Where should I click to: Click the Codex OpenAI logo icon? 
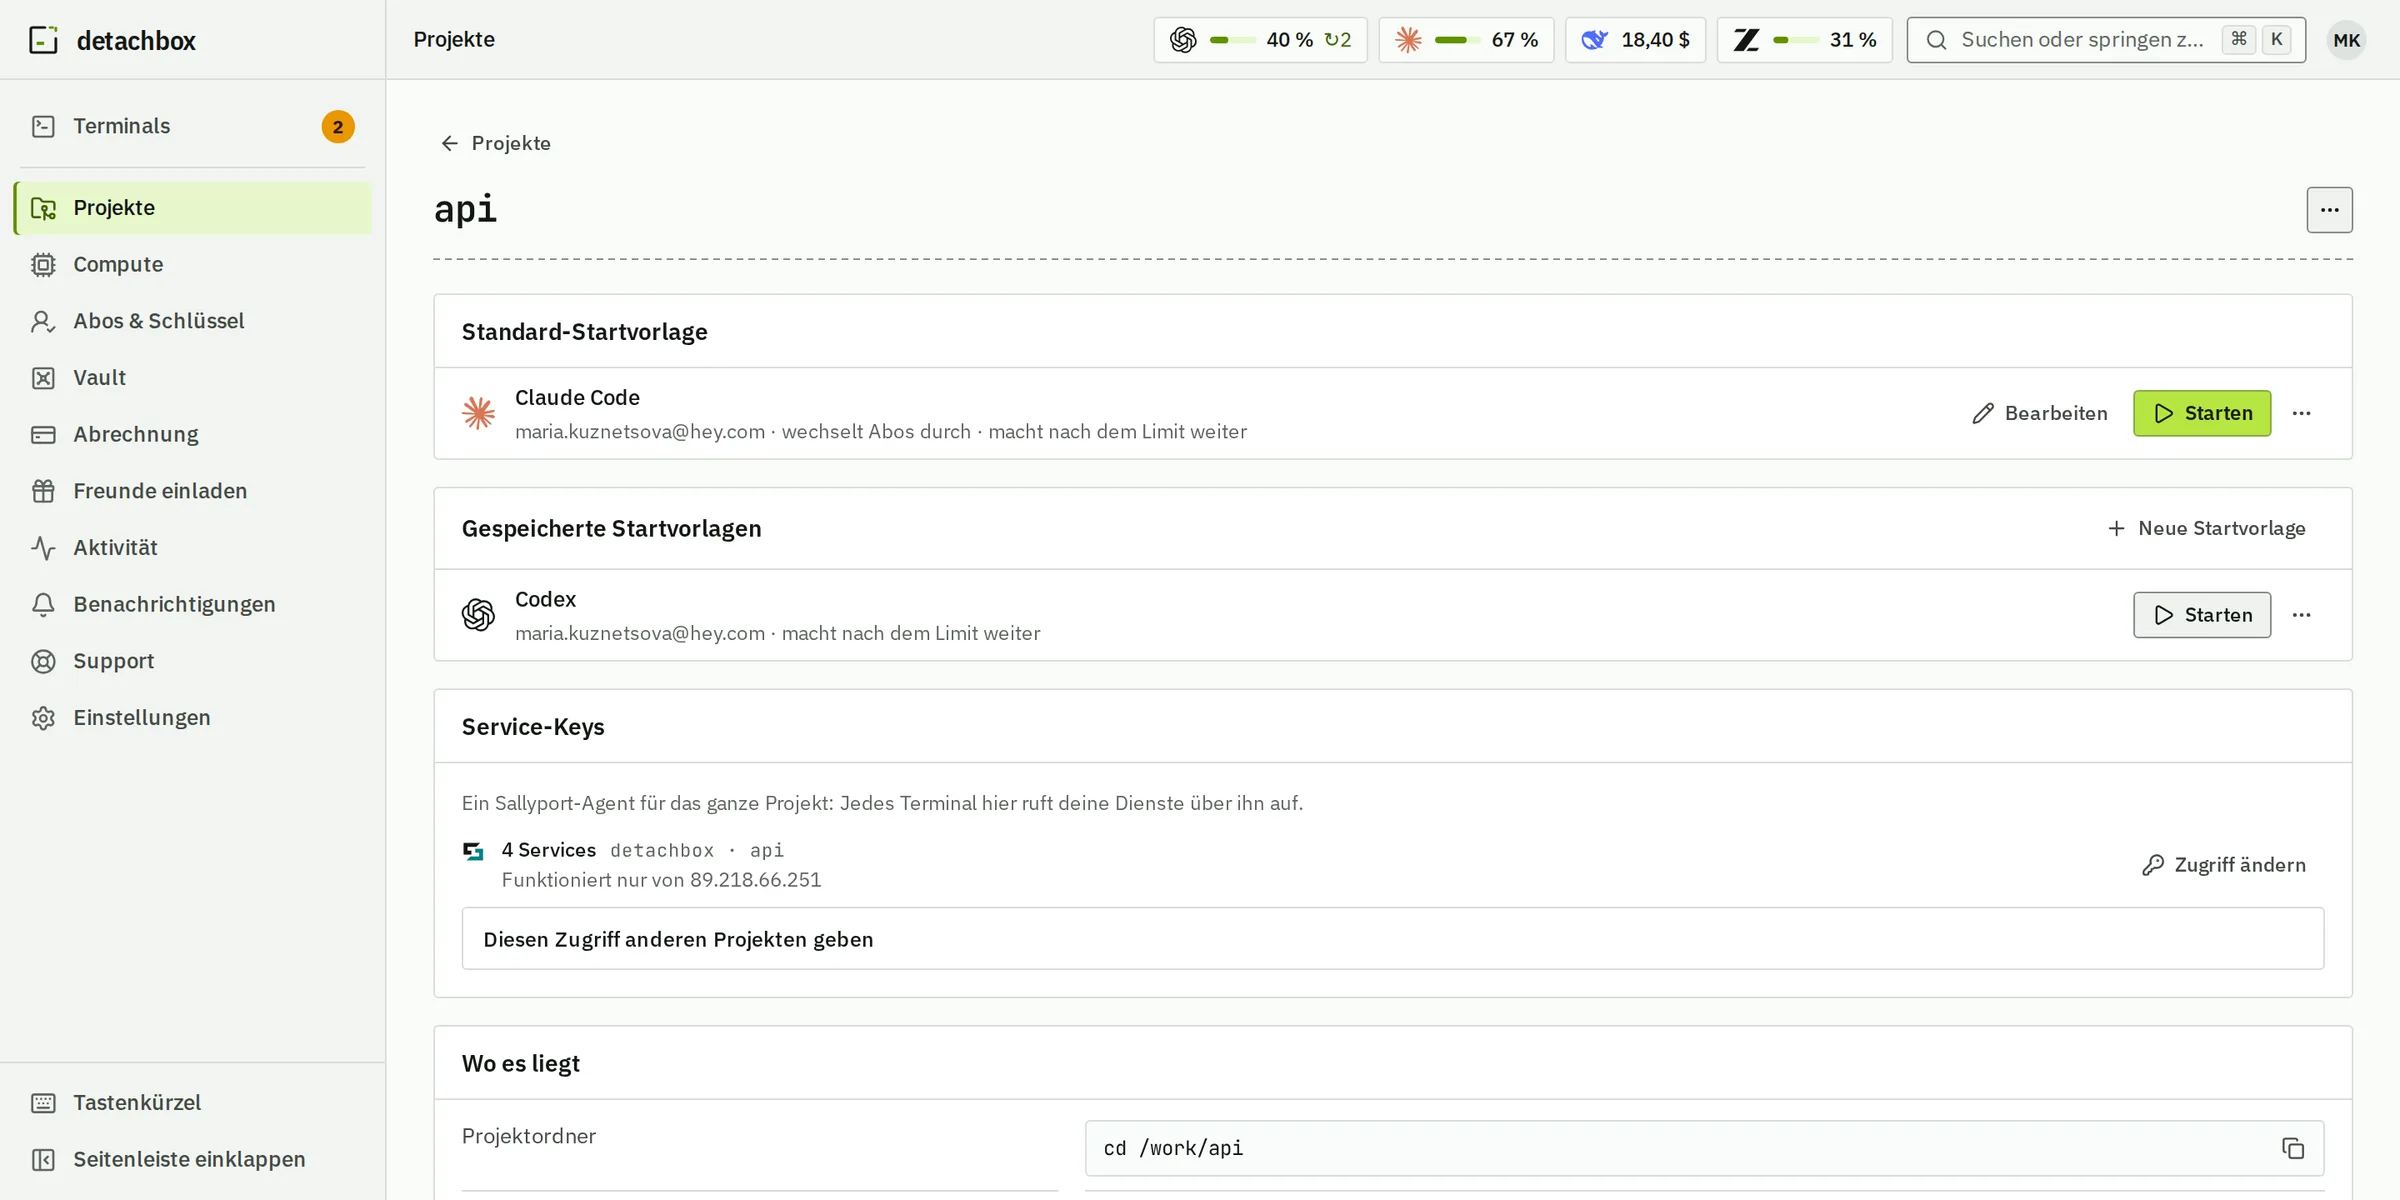[478, 615]
